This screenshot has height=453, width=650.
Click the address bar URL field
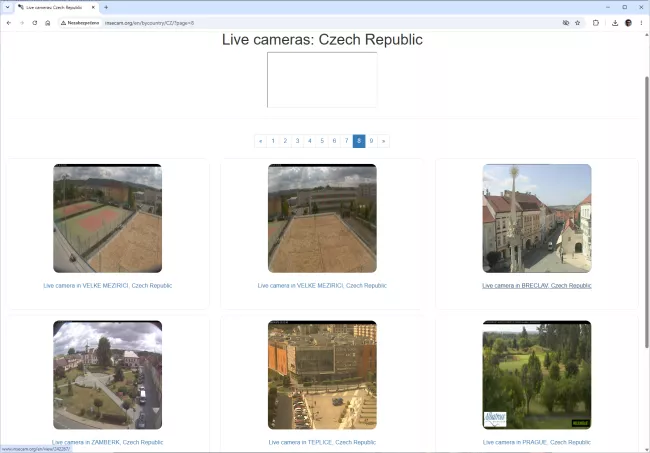[332, 23]
